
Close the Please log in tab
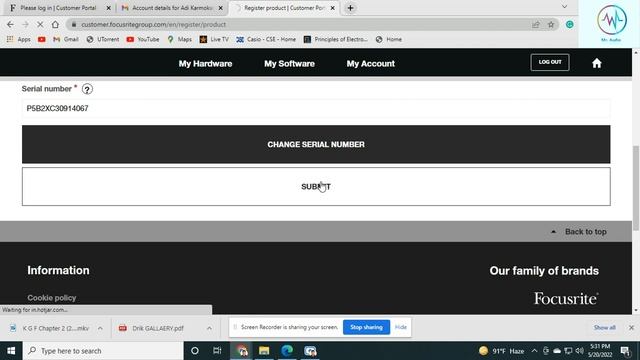[108, 8]
